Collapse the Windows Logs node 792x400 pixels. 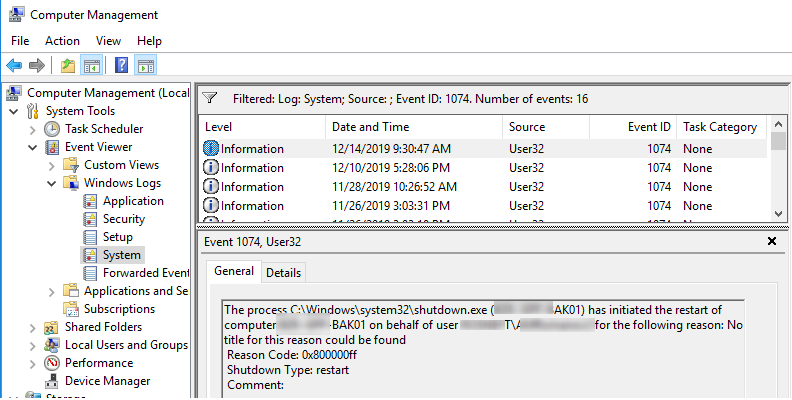point(52,183)
